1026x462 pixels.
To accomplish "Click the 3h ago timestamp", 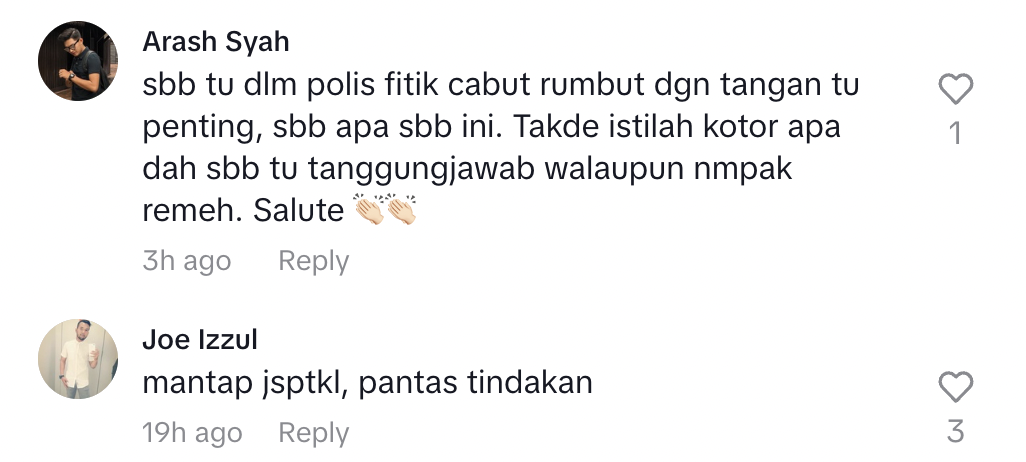I will (186, 261).
